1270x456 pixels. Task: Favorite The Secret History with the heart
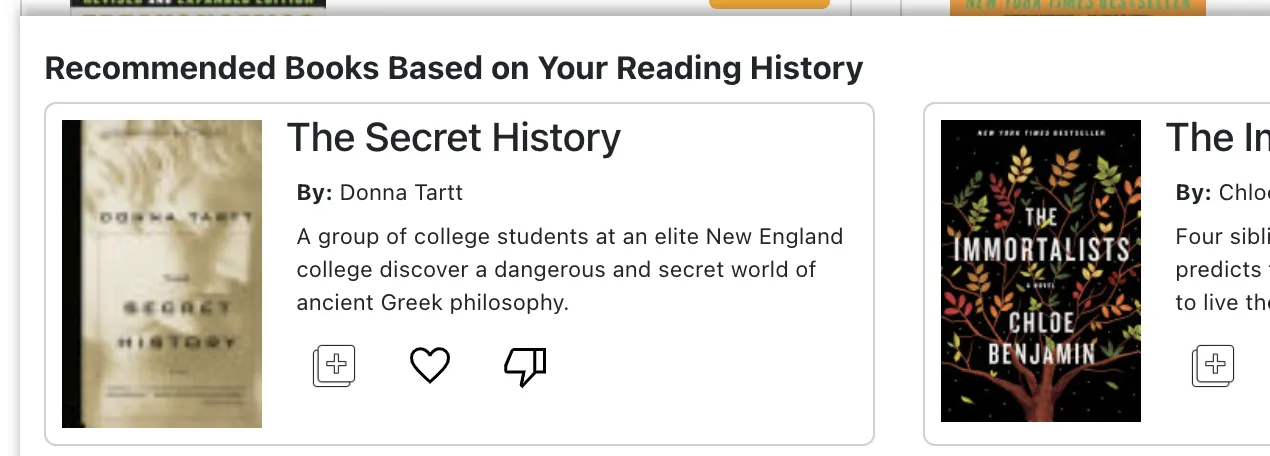pos(430,365)
